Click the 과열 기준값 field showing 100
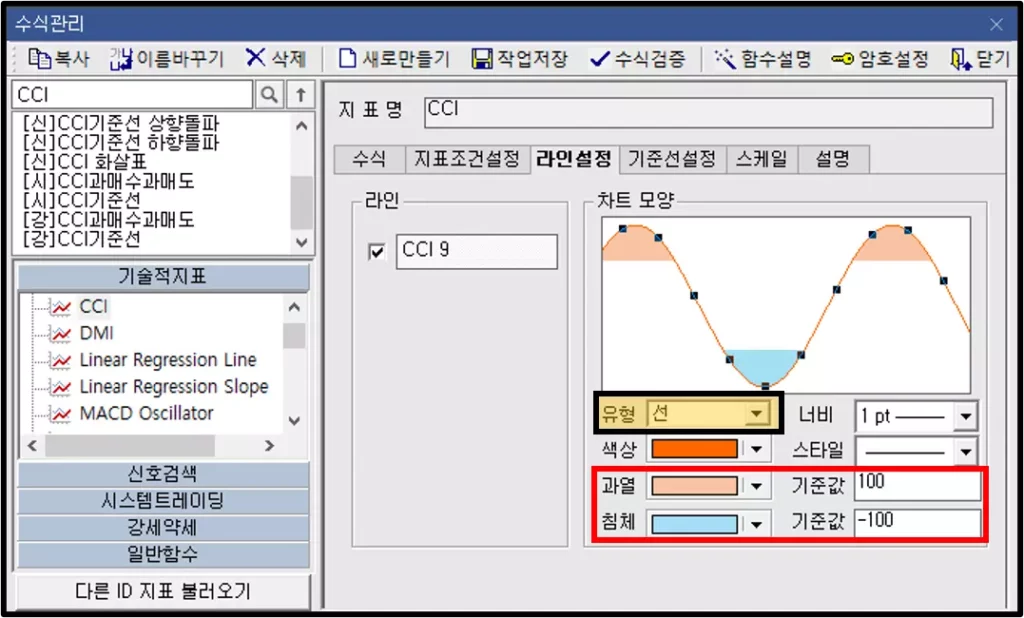1024x618 pixels. [917, 485]
